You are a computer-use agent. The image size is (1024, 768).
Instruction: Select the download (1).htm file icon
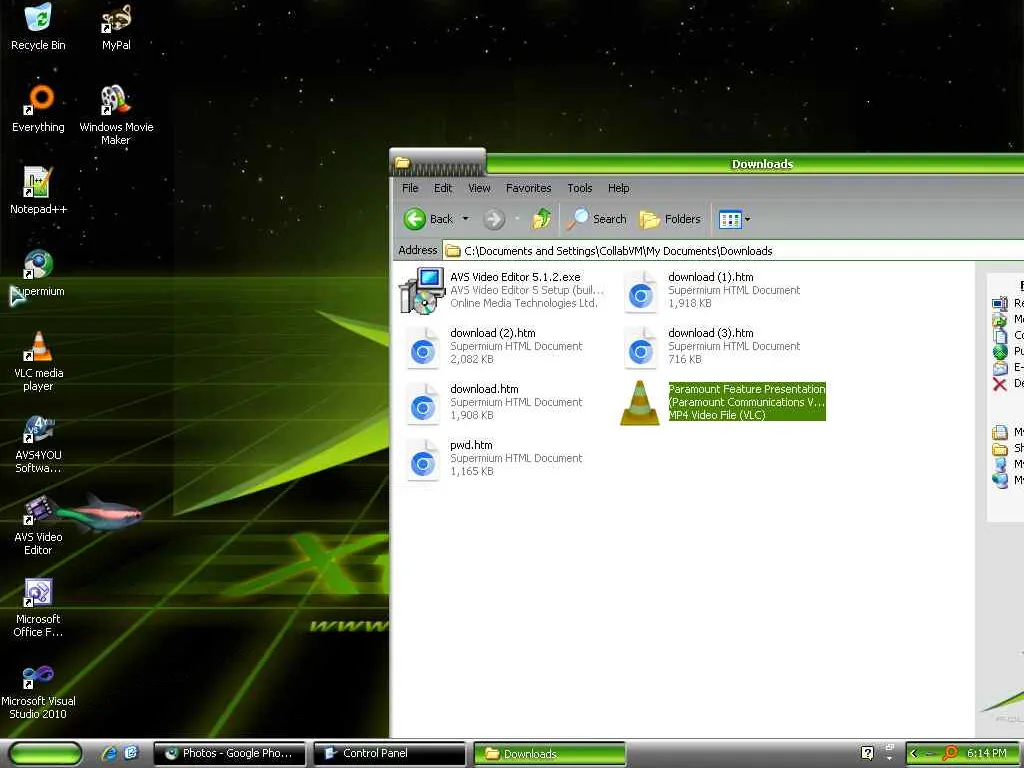point(641,293)
